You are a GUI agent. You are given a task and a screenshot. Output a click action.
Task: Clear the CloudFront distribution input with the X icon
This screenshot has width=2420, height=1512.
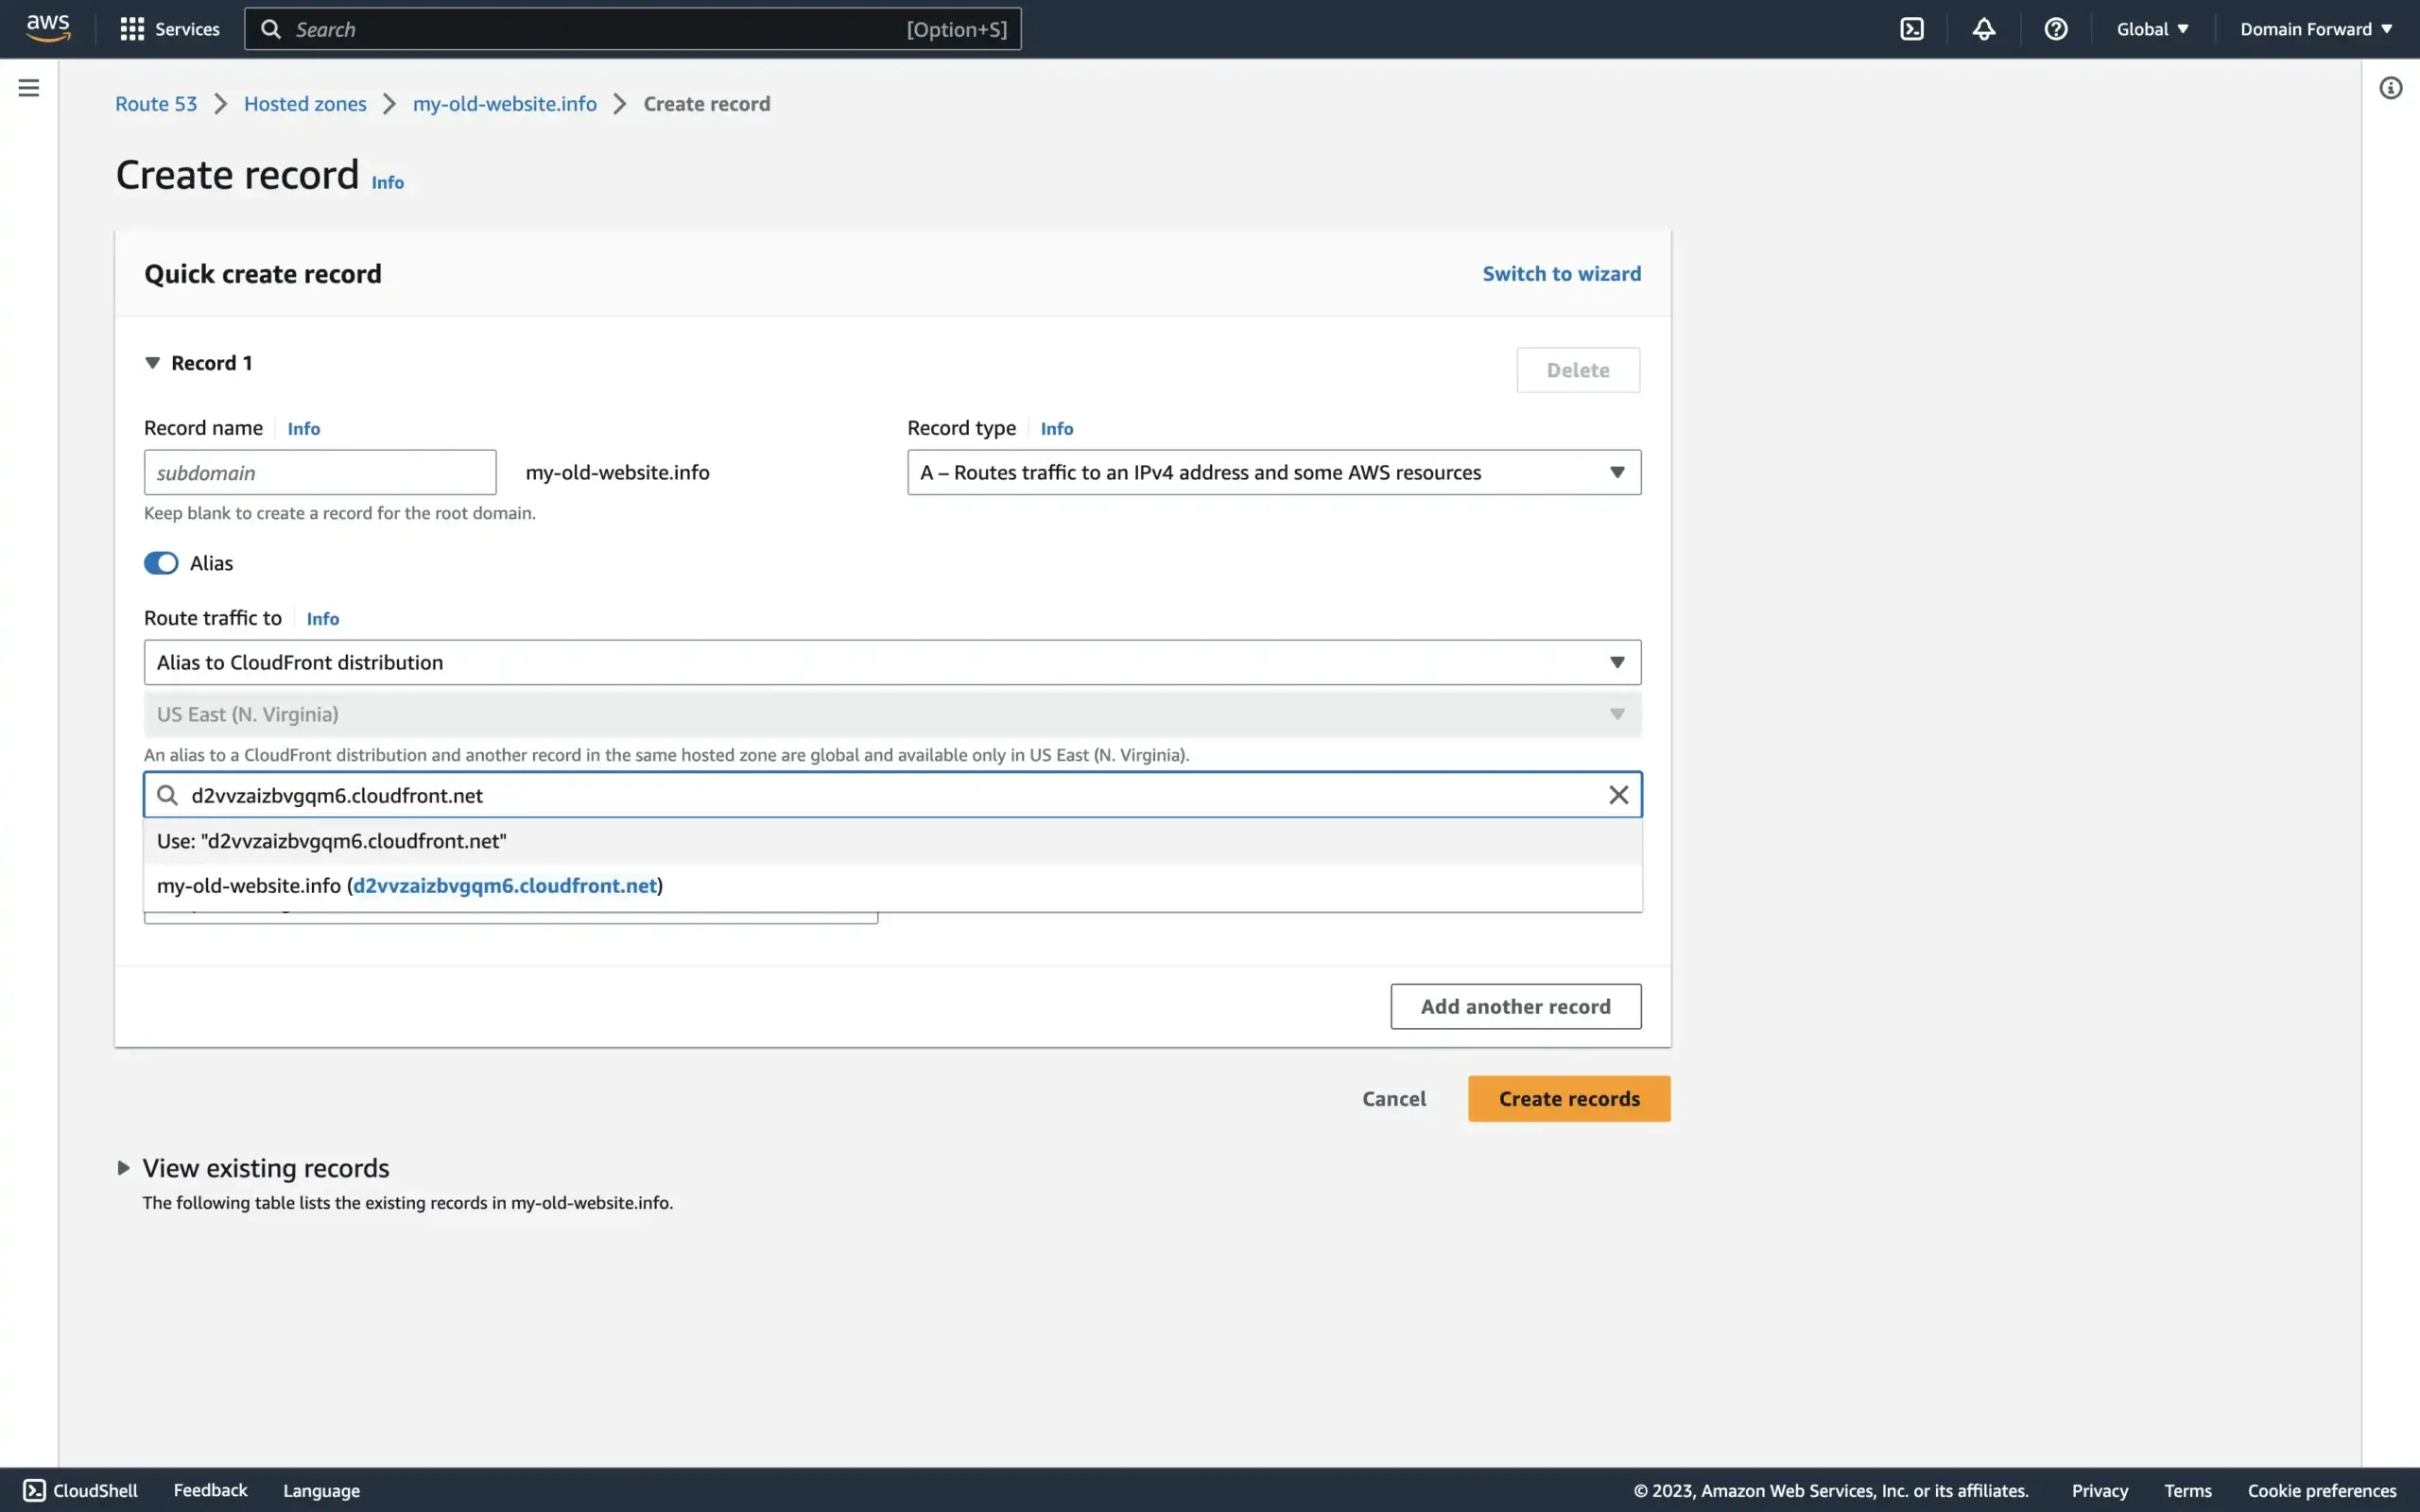1618,794
